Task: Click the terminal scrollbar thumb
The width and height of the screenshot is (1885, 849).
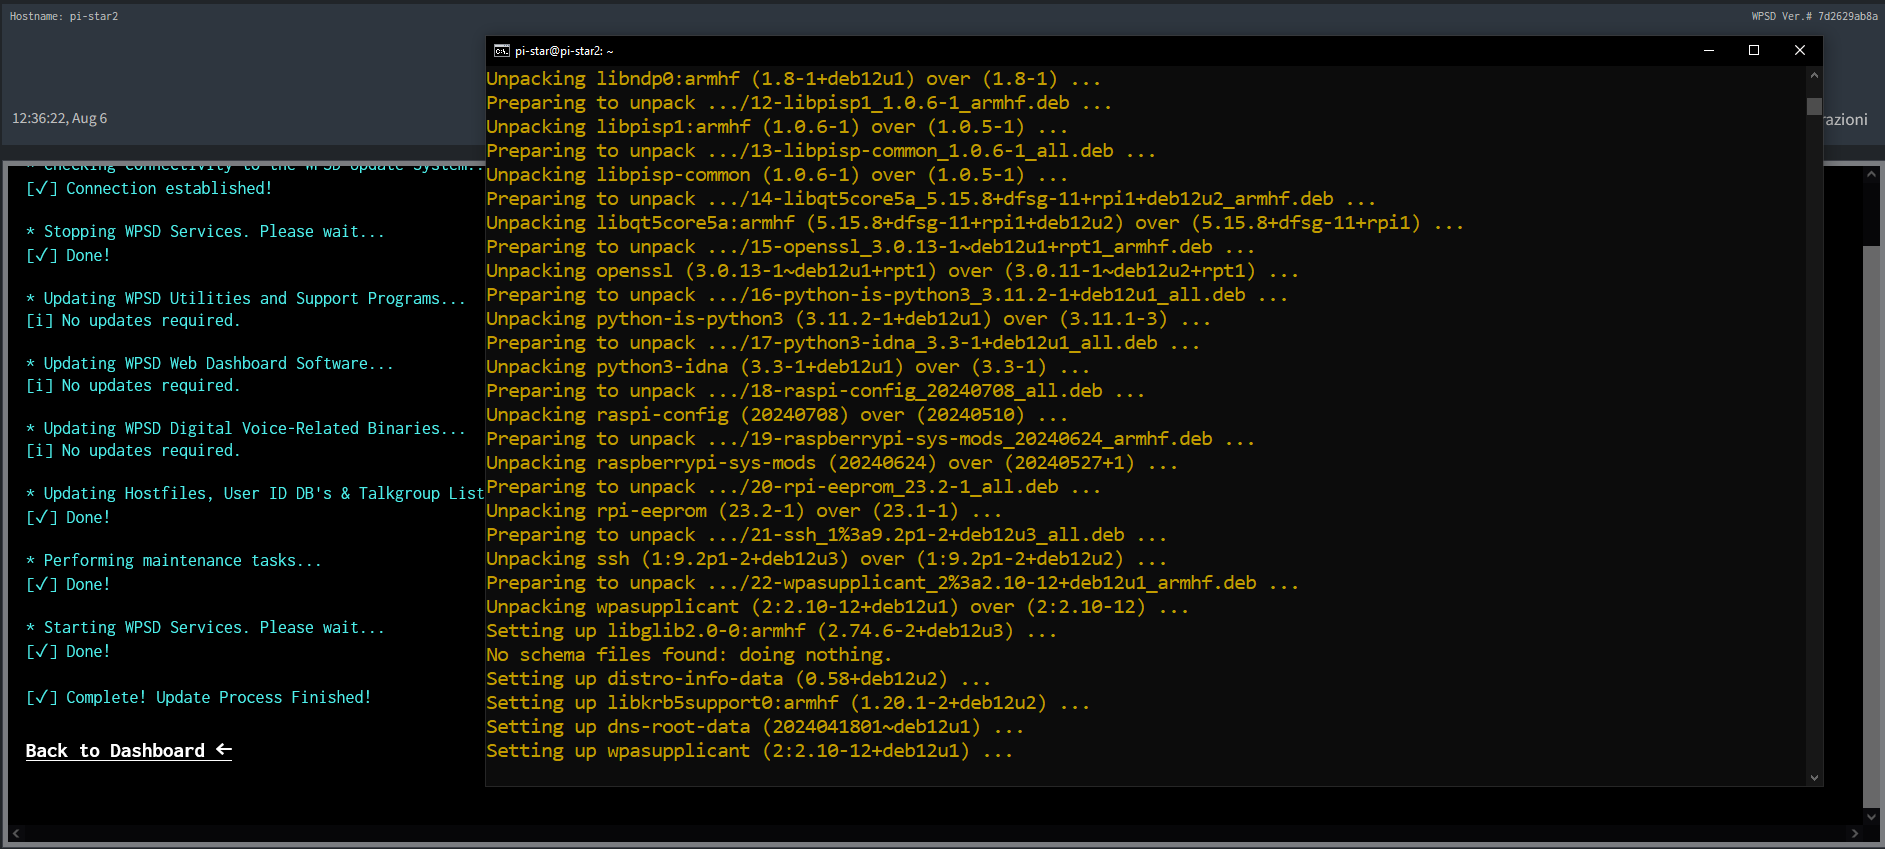Action: point(1814,106)
